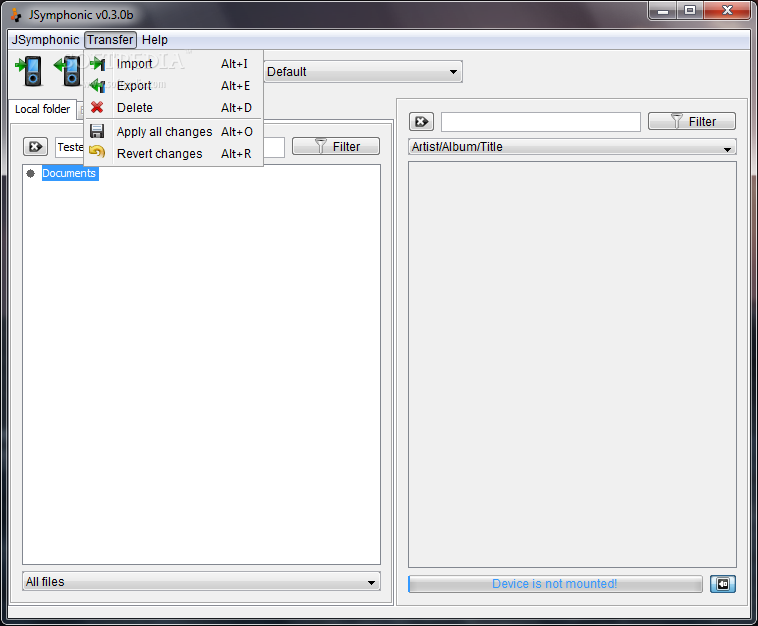Click the Import to device toolbar icon

(x=29, y=72)
